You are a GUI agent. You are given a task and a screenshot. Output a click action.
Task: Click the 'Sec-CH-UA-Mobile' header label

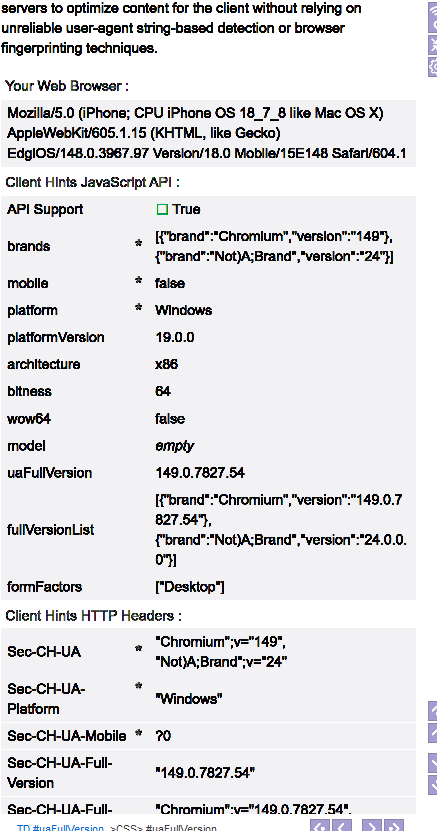click(67, 736)
